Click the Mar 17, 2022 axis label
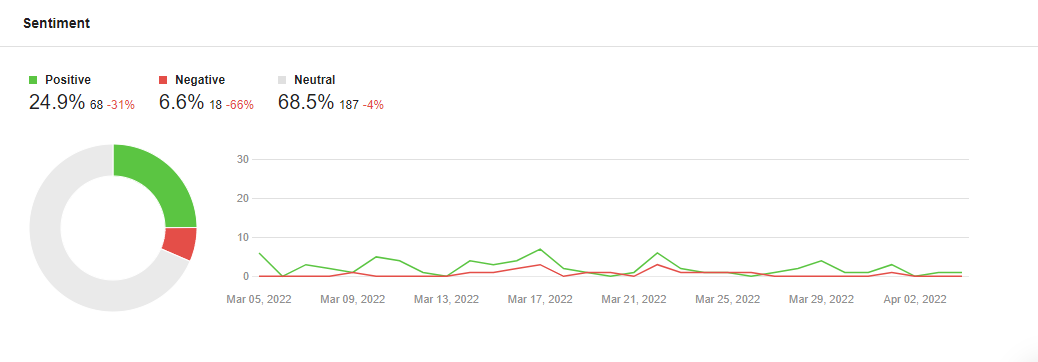Image resolution: width=1038 pixels, height=362 pixels. (540, 299)
